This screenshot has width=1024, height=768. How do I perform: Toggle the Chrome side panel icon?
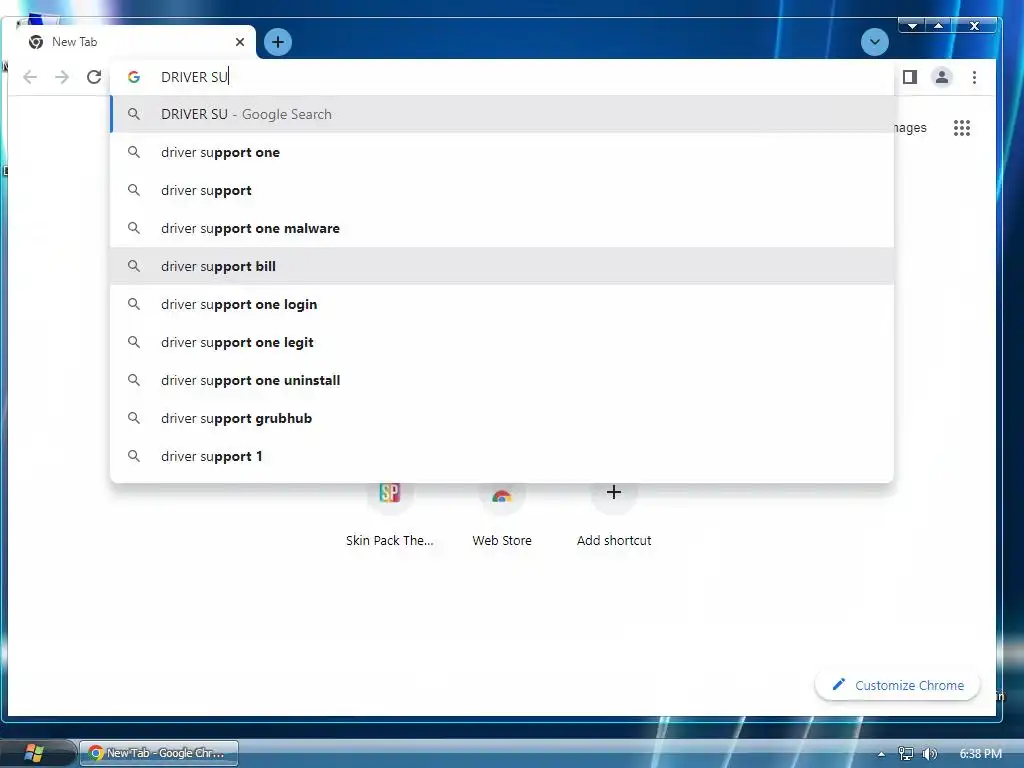click(x=910, y=77)
